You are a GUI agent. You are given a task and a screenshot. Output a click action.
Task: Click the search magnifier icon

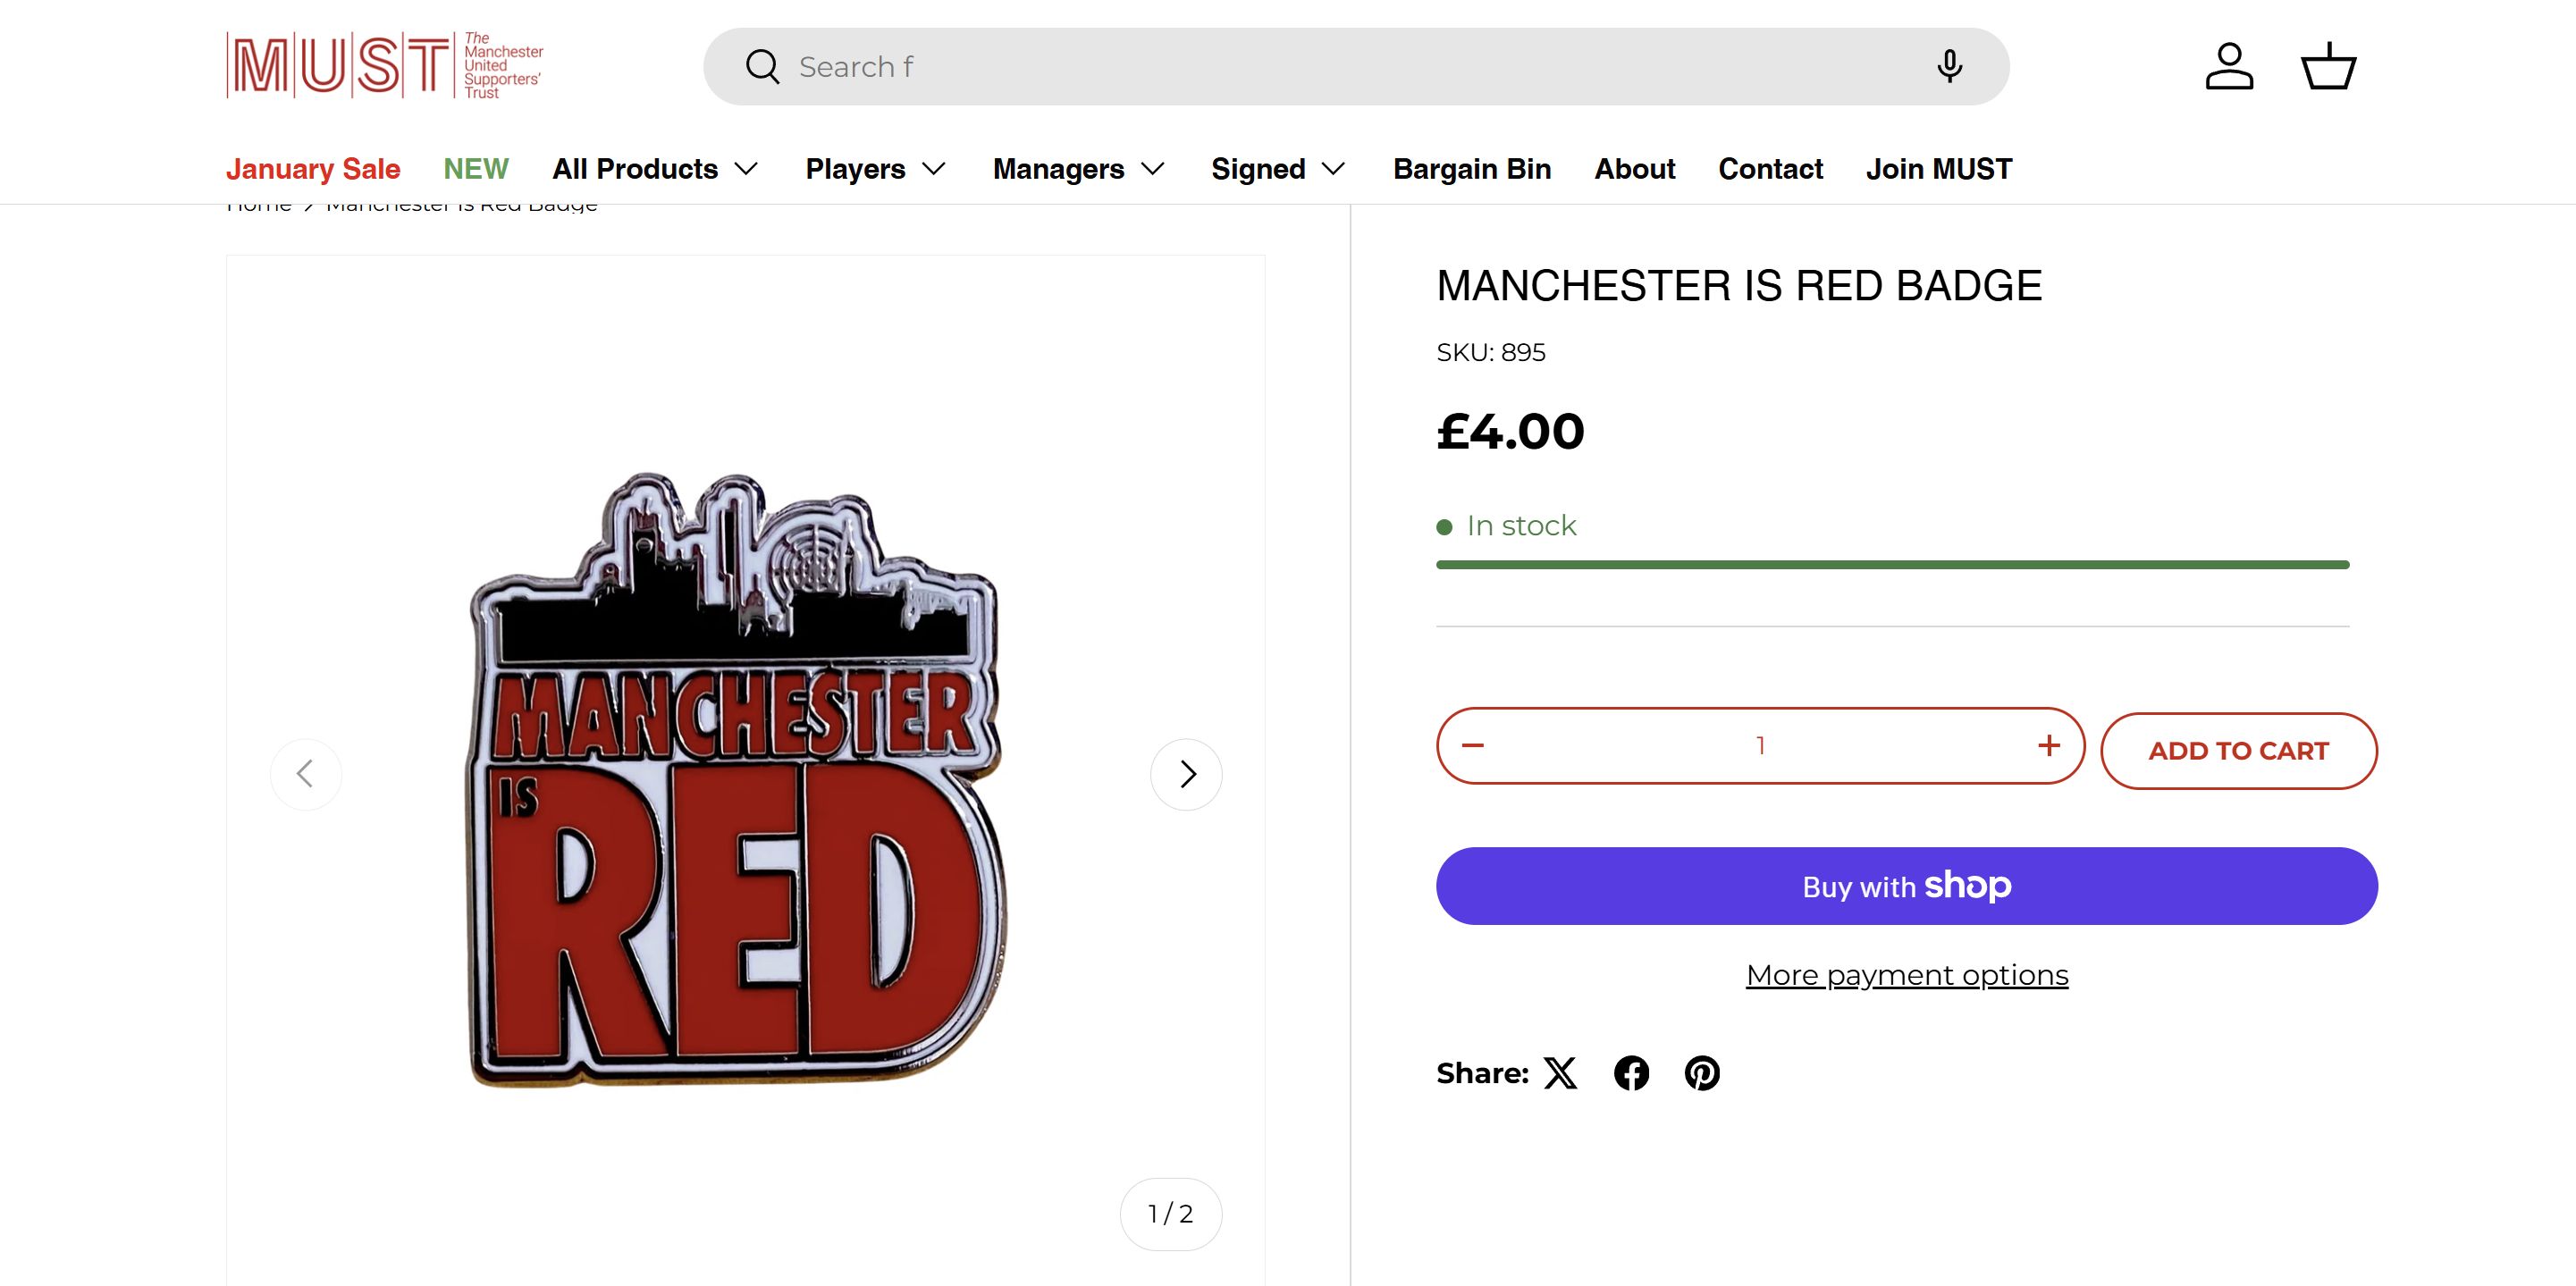762,67
